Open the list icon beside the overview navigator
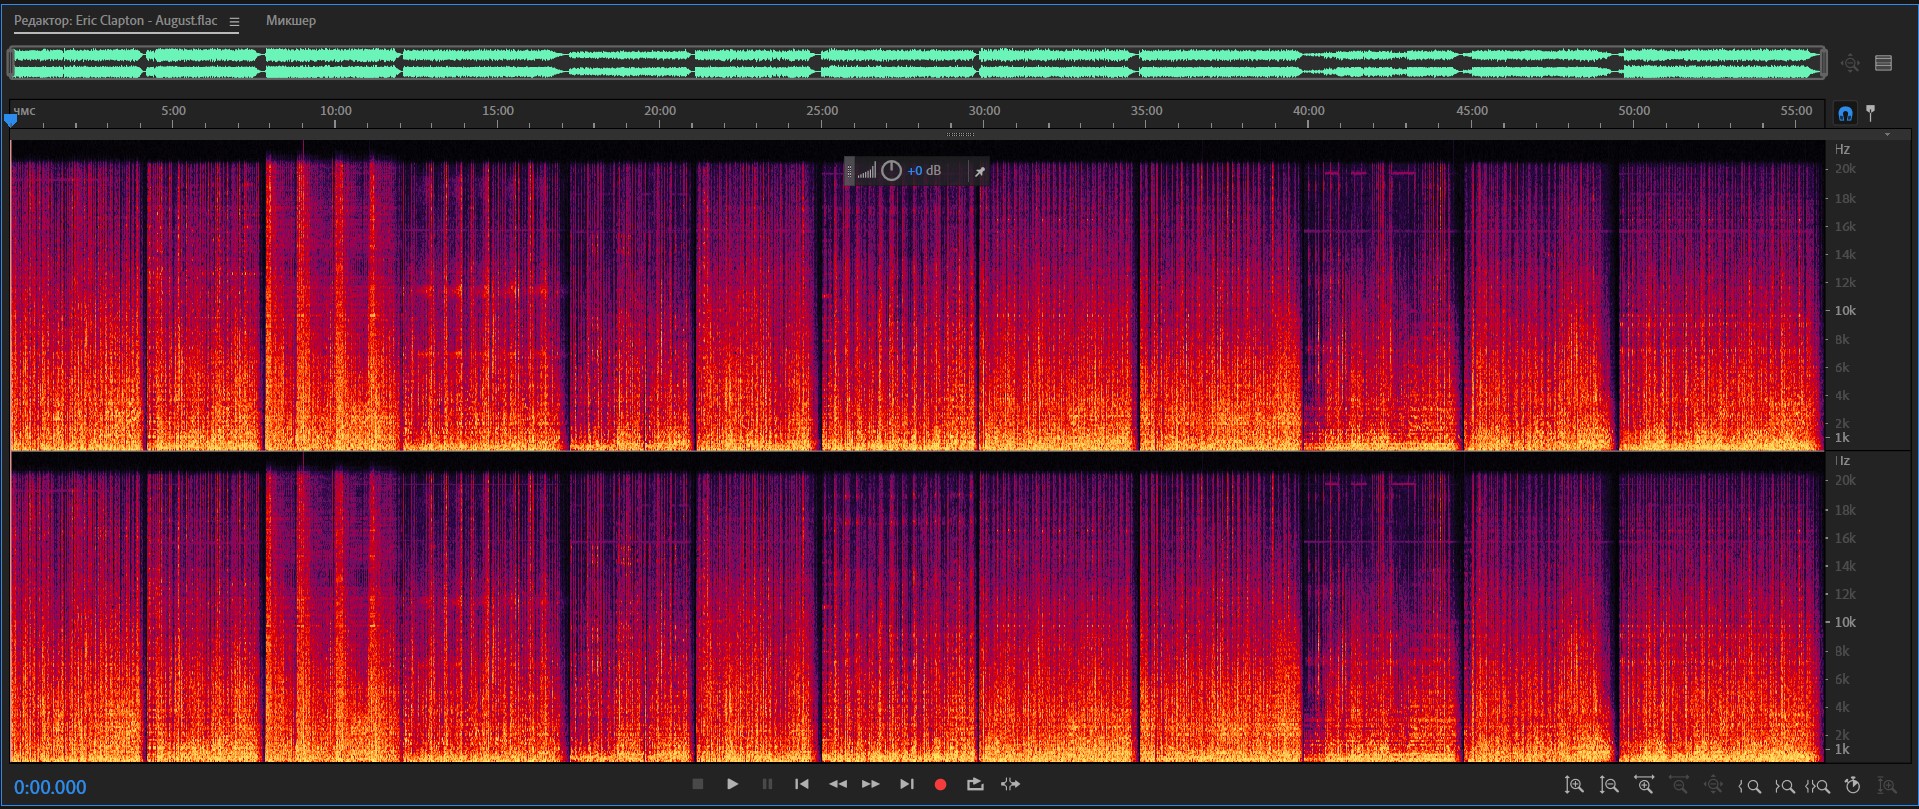 [1883, 63]
